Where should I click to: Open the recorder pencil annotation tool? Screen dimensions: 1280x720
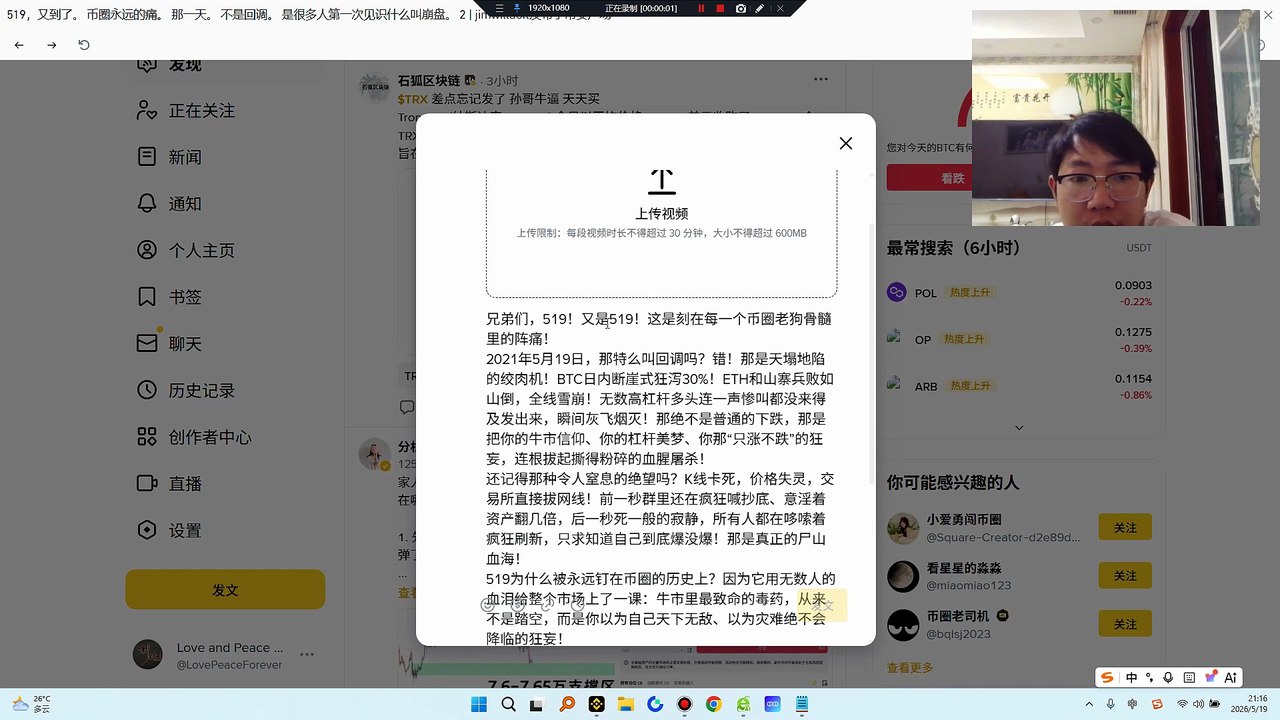760,8
